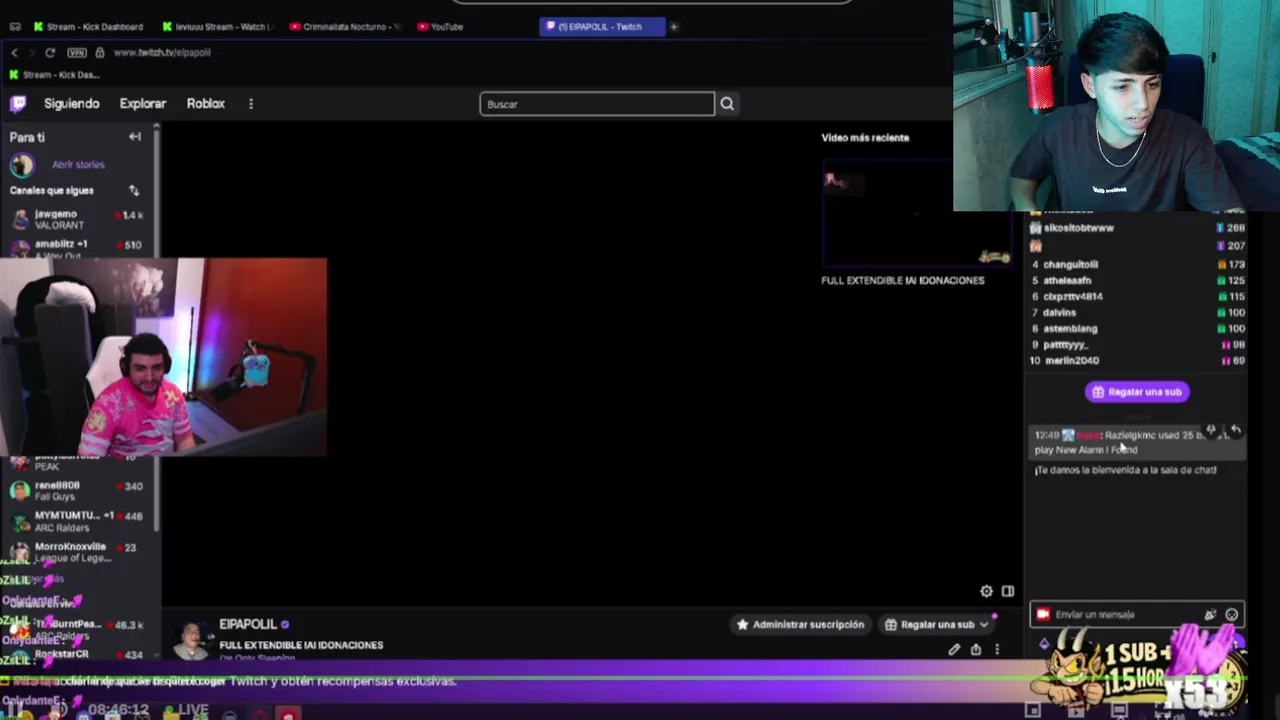Open the most recent video thumbnail
Screen dimensions: 1280x720
pos(917,213)
